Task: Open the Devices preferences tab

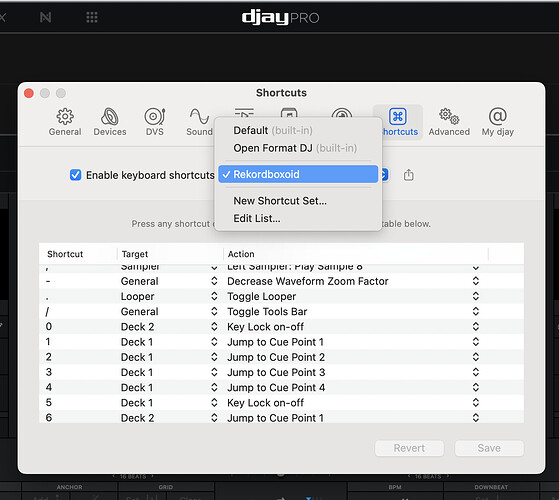Action: pyautogui.click(x=110, y=122)
